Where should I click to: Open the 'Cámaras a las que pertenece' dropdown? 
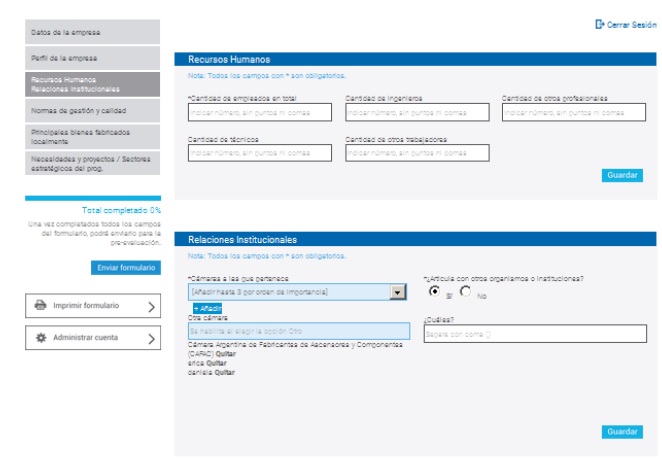pyautogui.click(x=398, y=291)
